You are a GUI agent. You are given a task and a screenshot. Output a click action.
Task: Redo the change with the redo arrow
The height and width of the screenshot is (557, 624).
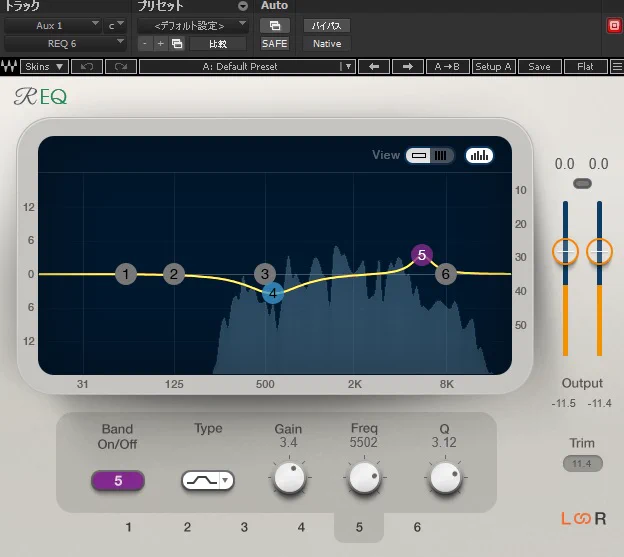point(121,66)
